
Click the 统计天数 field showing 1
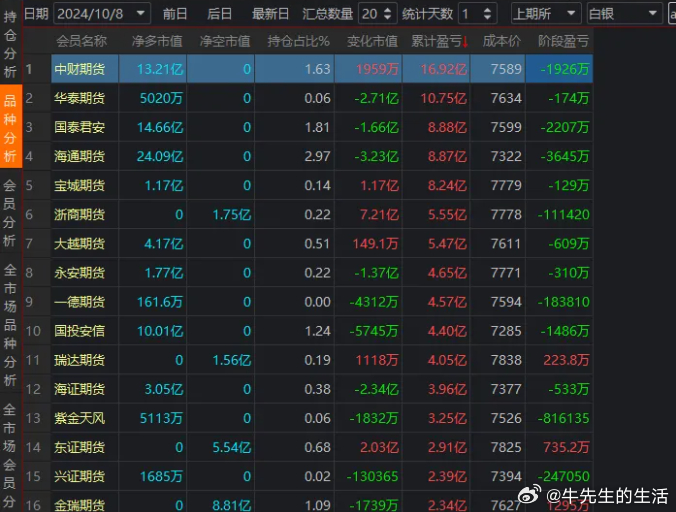point(478,14)
